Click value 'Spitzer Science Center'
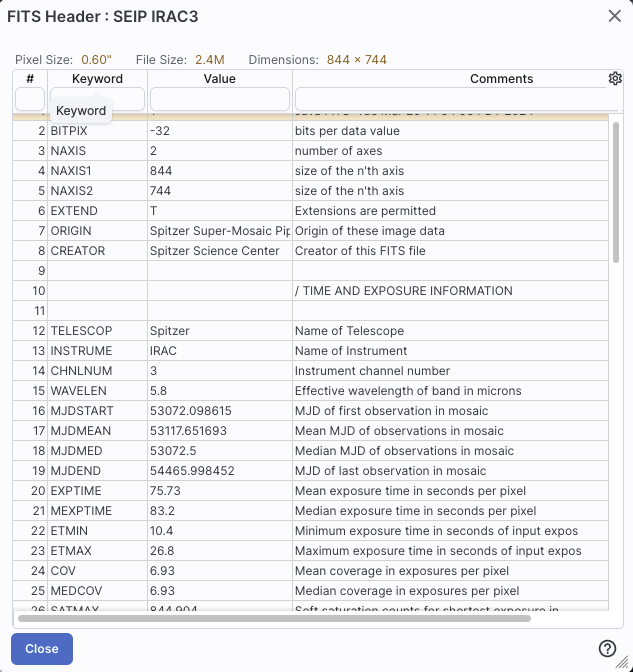Screen dimensions: 633x672 [214, 251]
